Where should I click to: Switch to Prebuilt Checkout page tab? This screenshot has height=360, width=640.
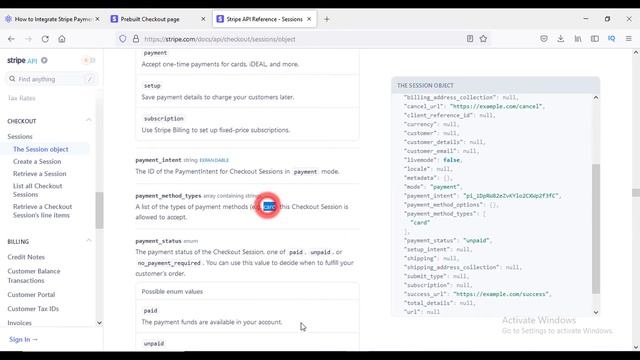158,19
